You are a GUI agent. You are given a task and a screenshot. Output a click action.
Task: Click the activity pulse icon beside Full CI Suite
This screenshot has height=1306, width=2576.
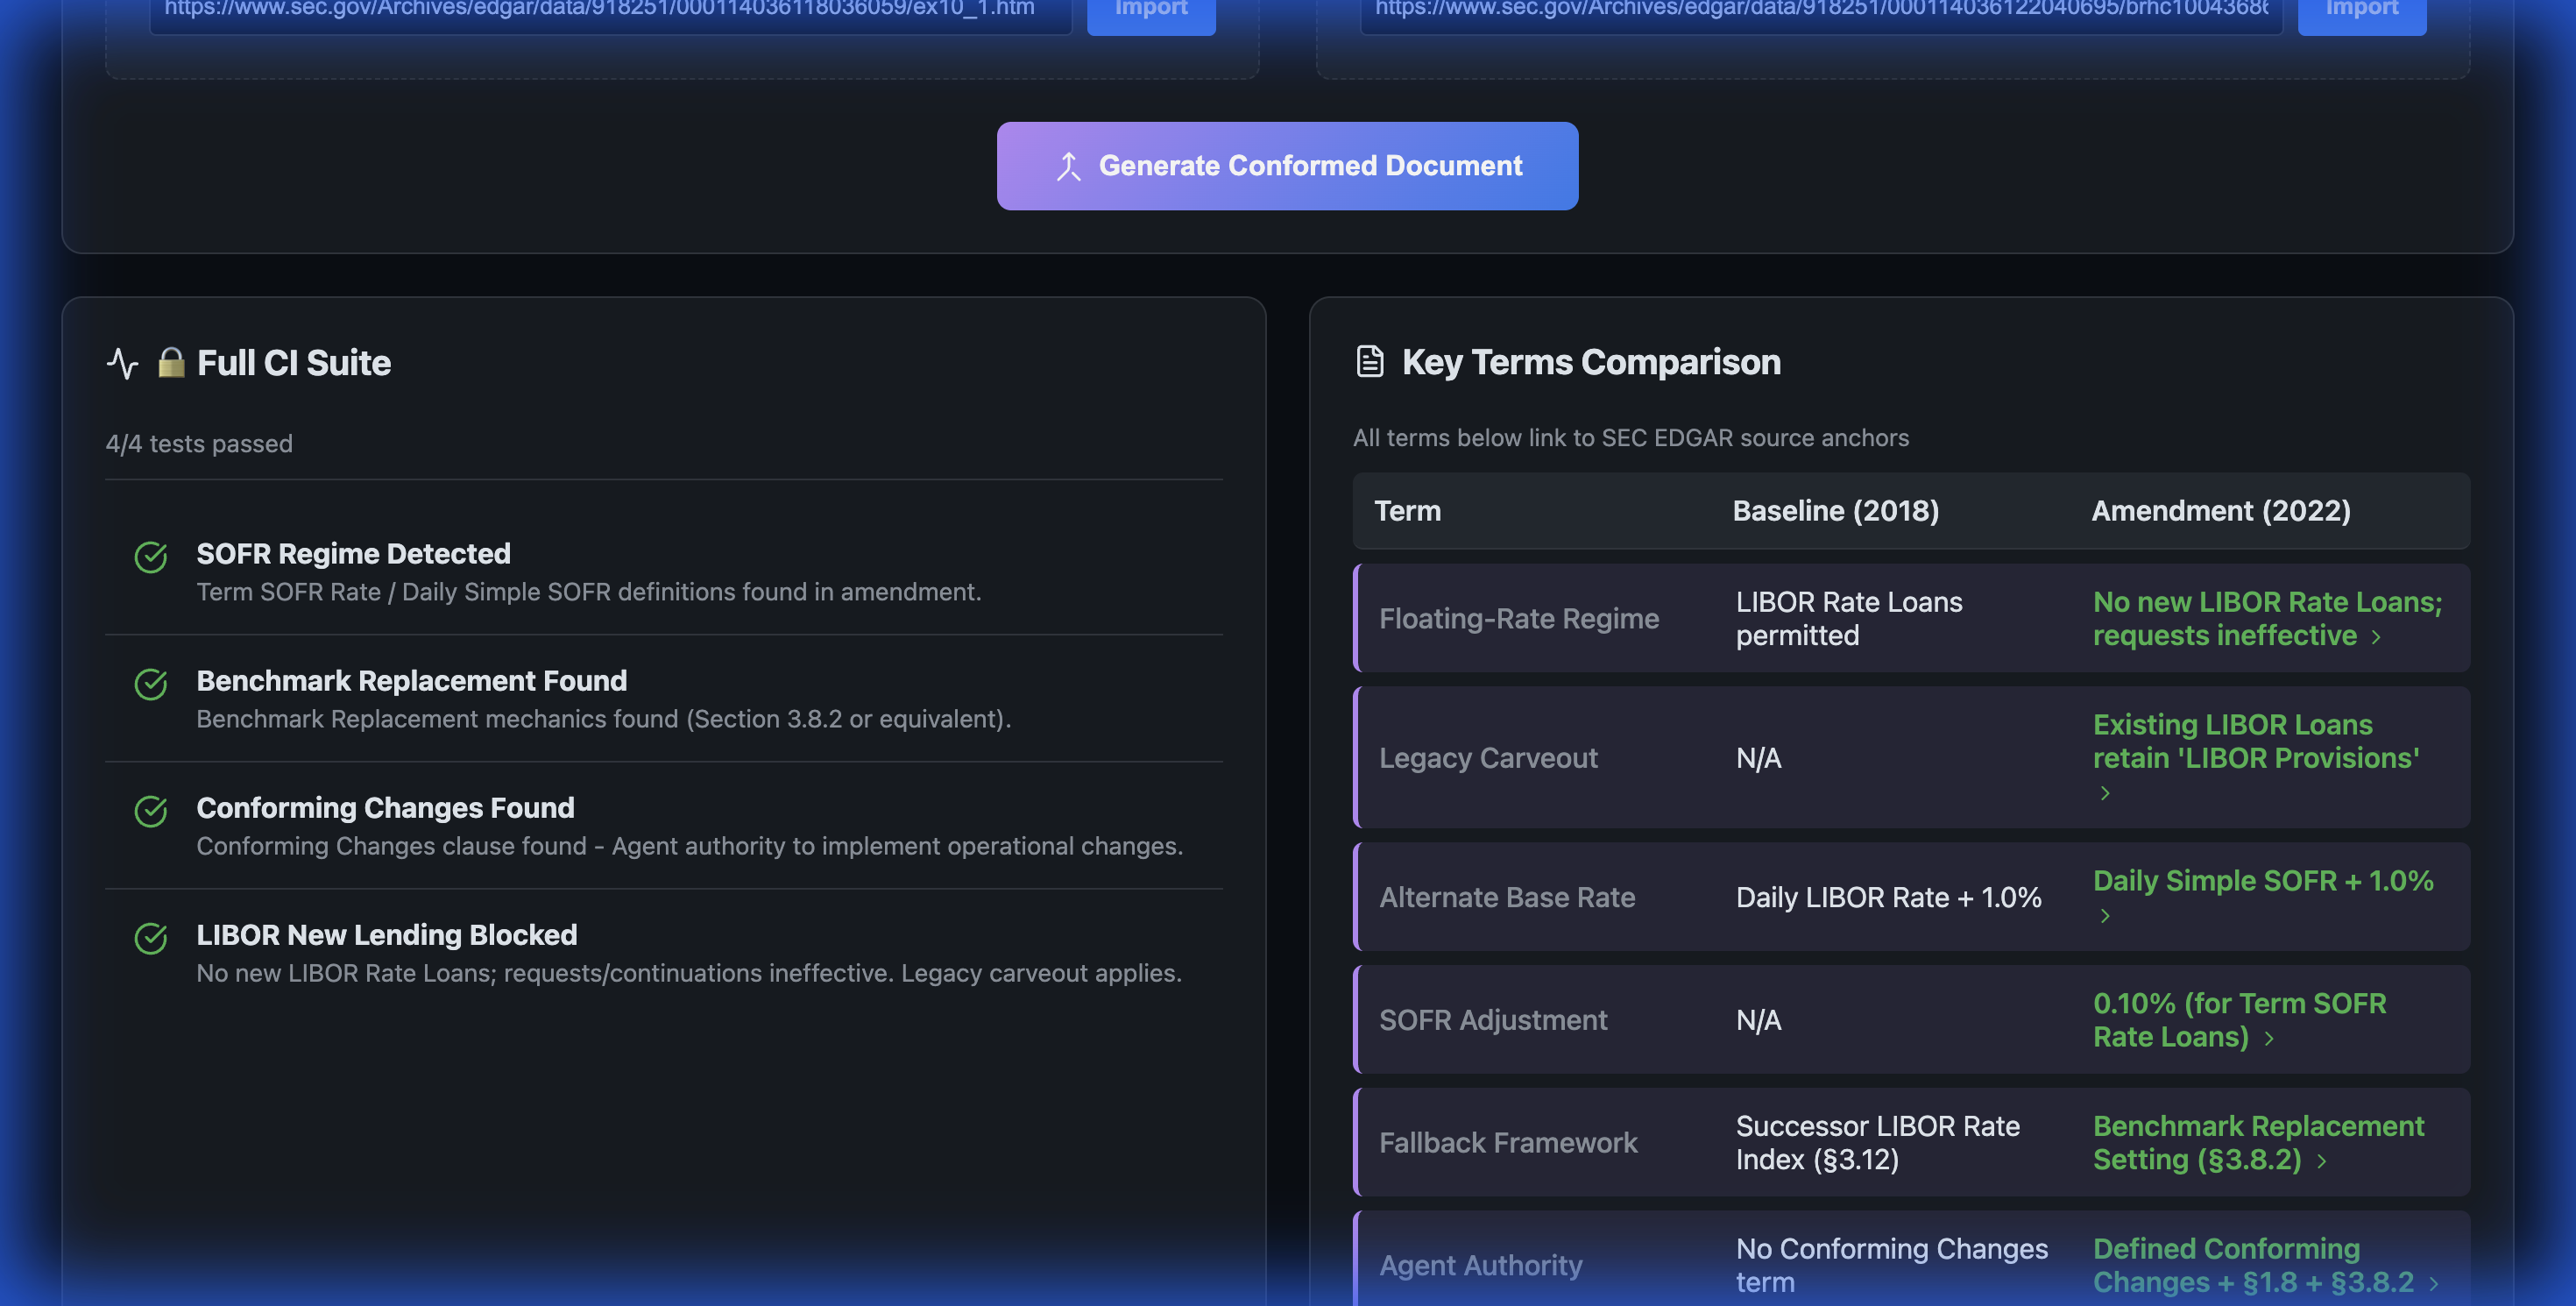[122, 363]
